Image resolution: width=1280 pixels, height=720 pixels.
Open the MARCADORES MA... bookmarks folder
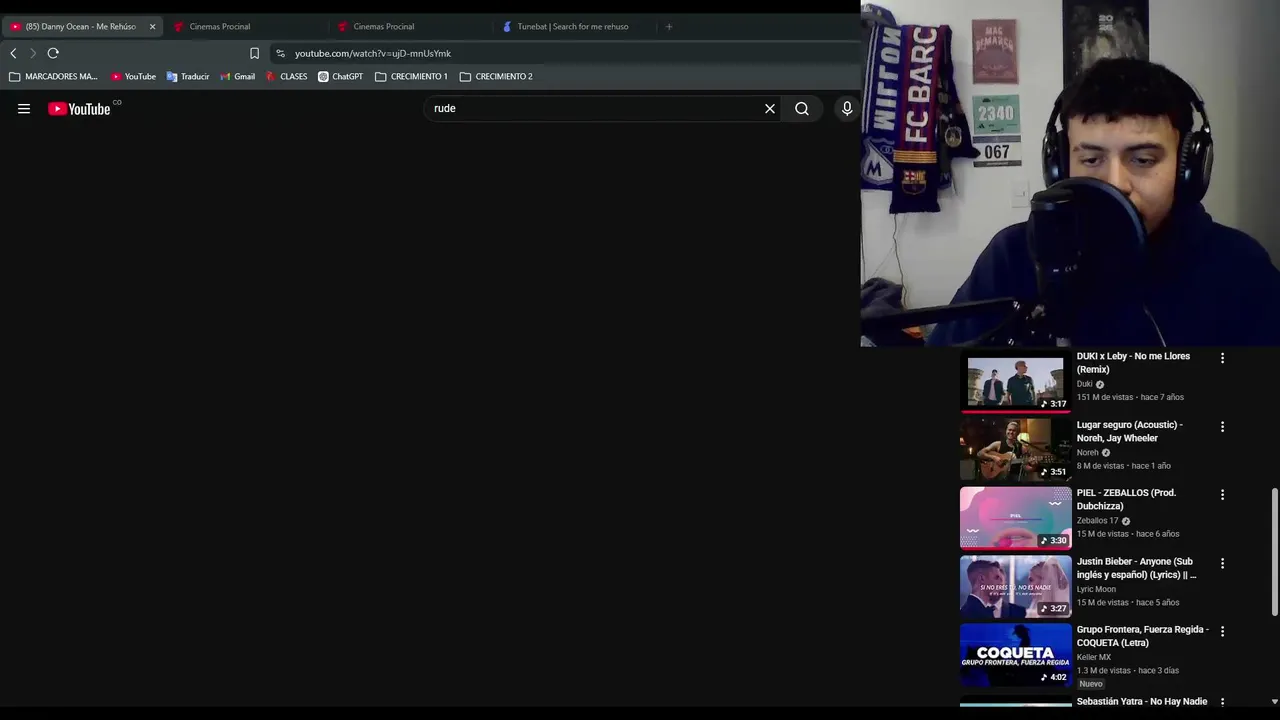(53, 76)
